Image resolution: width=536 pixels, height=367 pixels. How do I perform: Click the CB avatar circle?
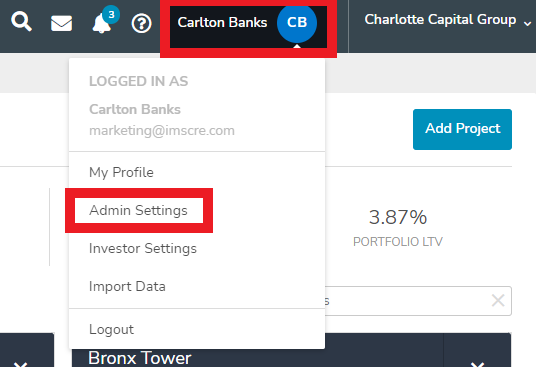coord(297,23)
